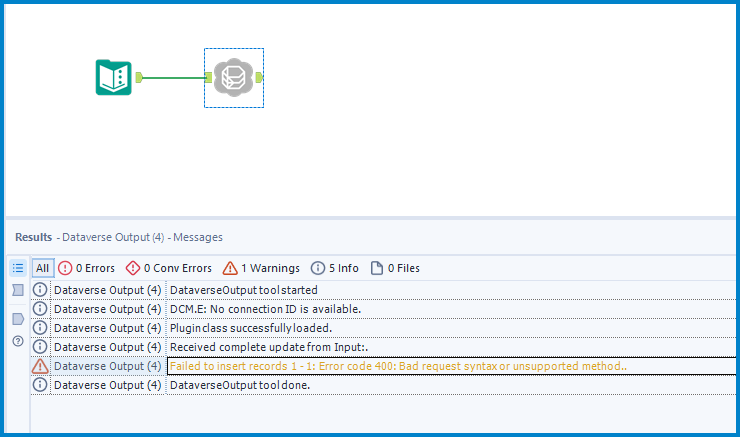Select the Dataverse Output tool on canvas
Viewport: 740px width, 437px height.
pos(234,77)
